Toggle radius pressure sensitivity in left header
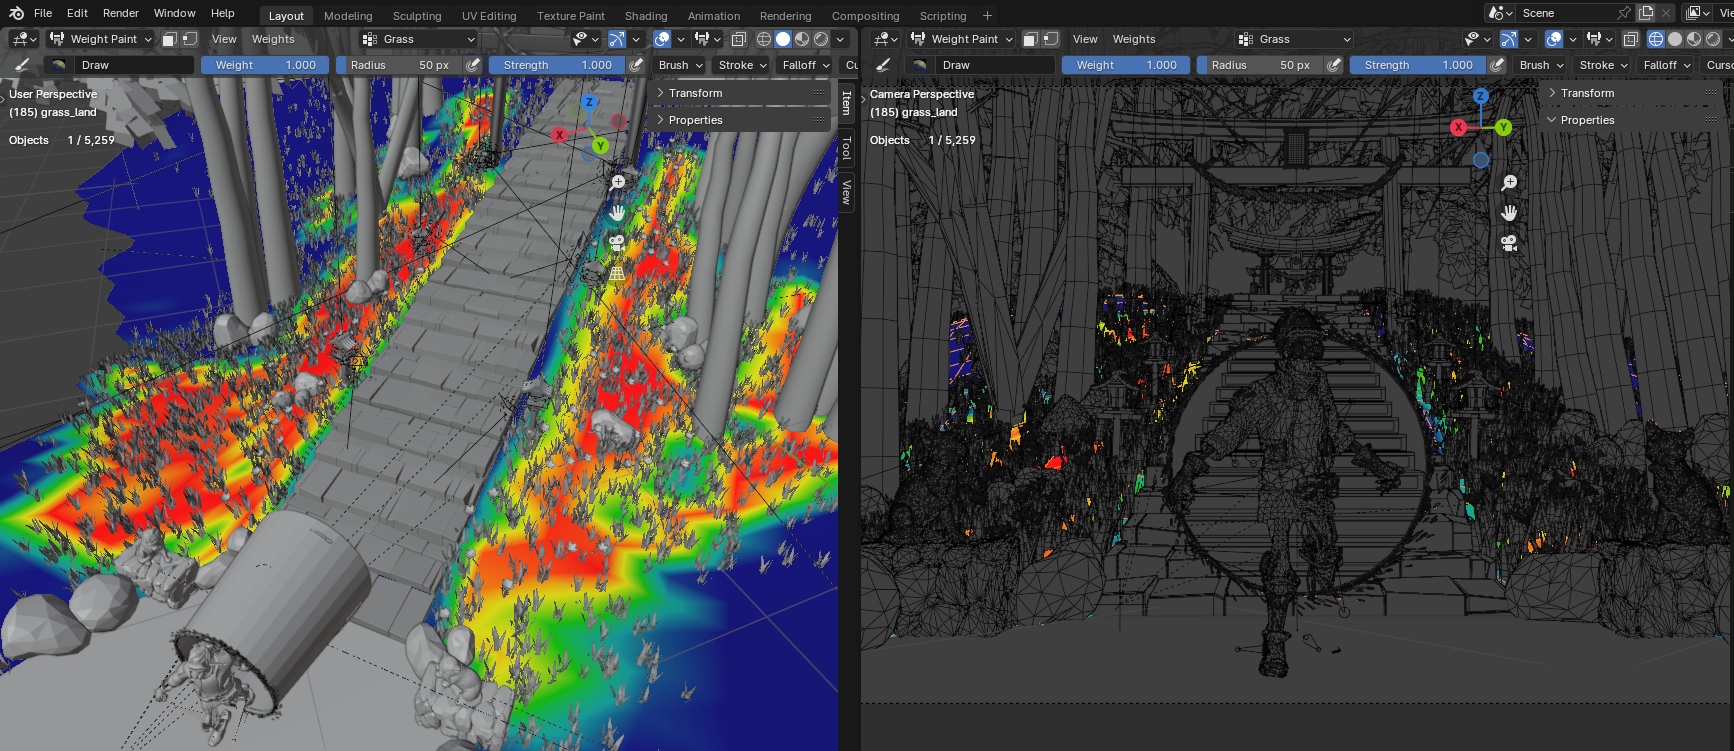 474,65
